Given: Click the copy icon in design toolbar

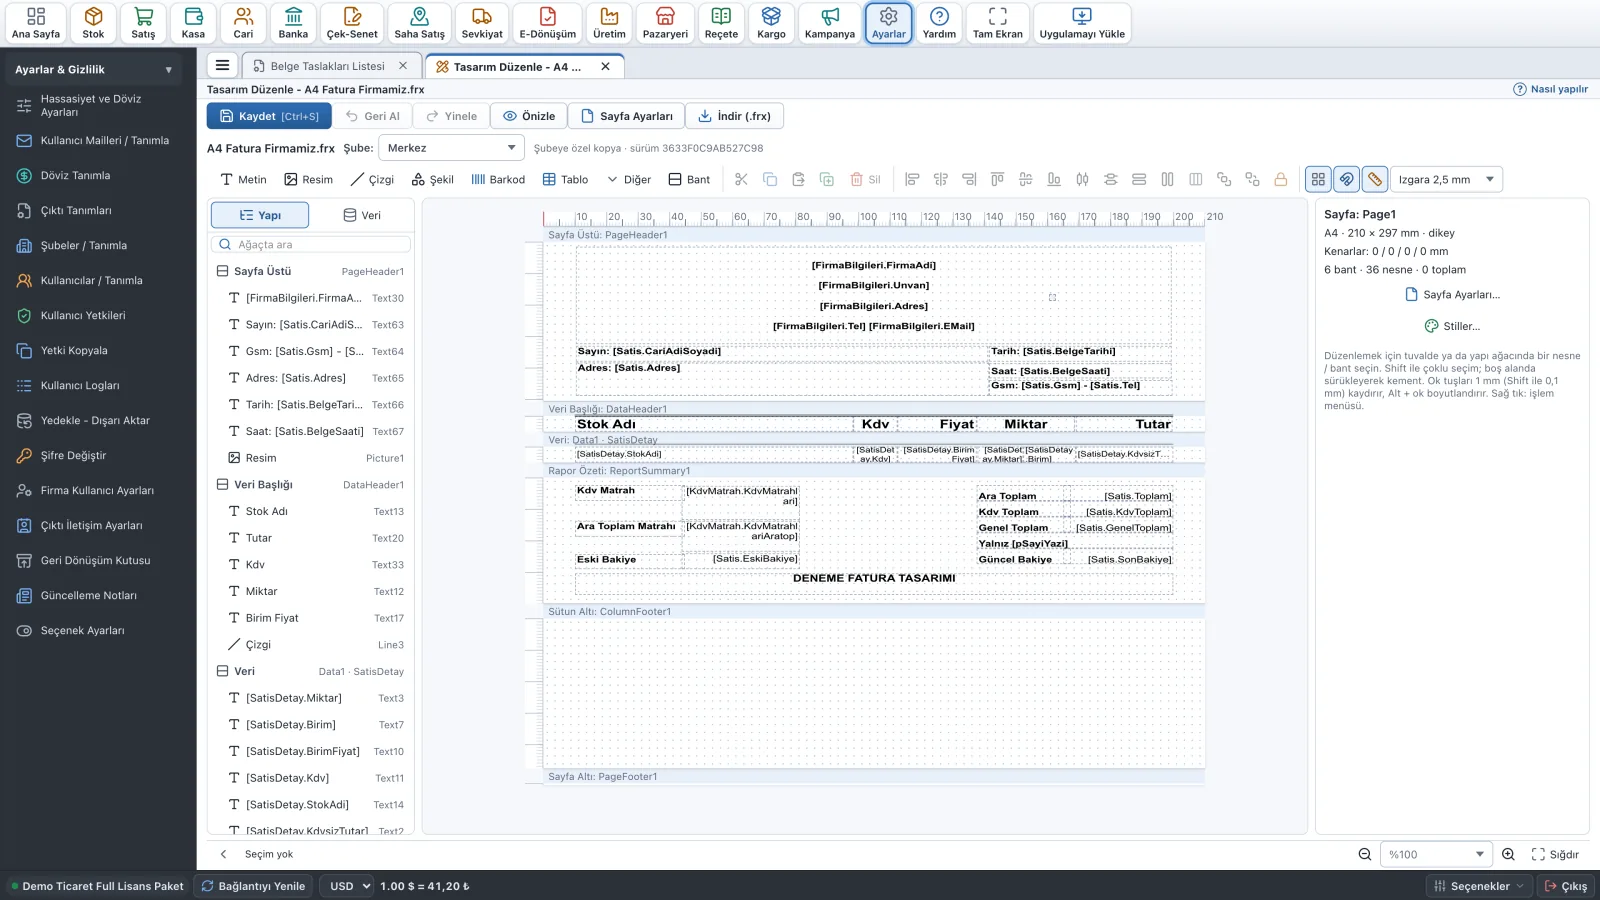Looking at the screenshot, I should pos(770,179).
